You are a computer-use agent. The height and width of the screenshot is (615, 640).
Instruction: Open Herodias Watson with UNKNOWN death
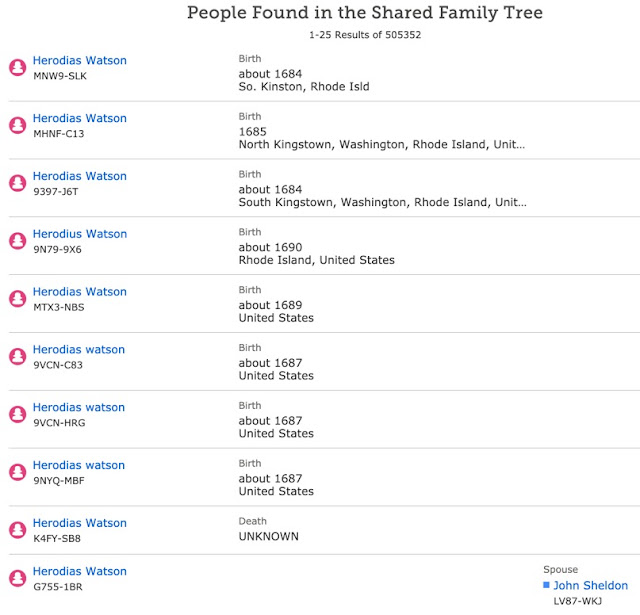pos(80,523)
